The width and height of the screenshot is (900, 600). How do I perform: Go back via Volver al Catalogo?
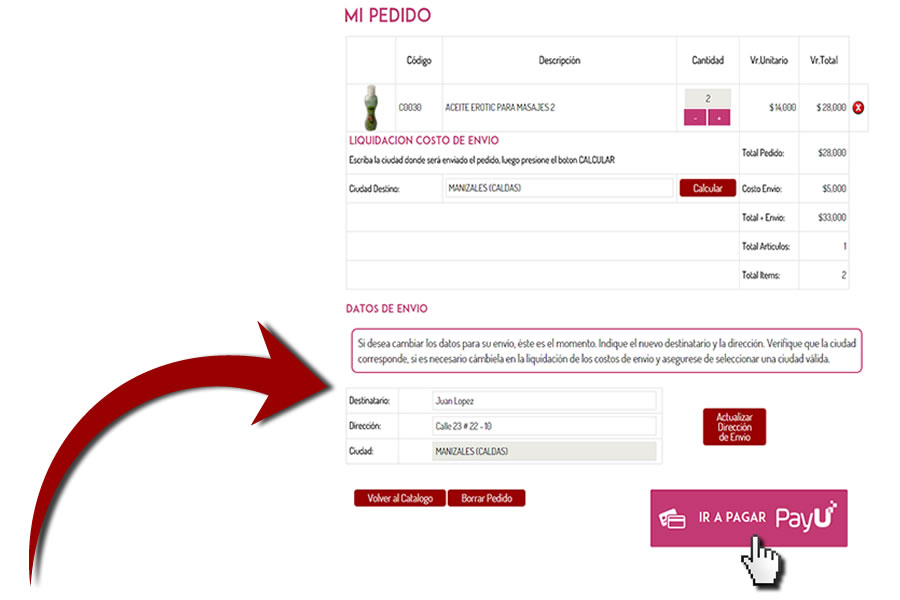(400, 498)
